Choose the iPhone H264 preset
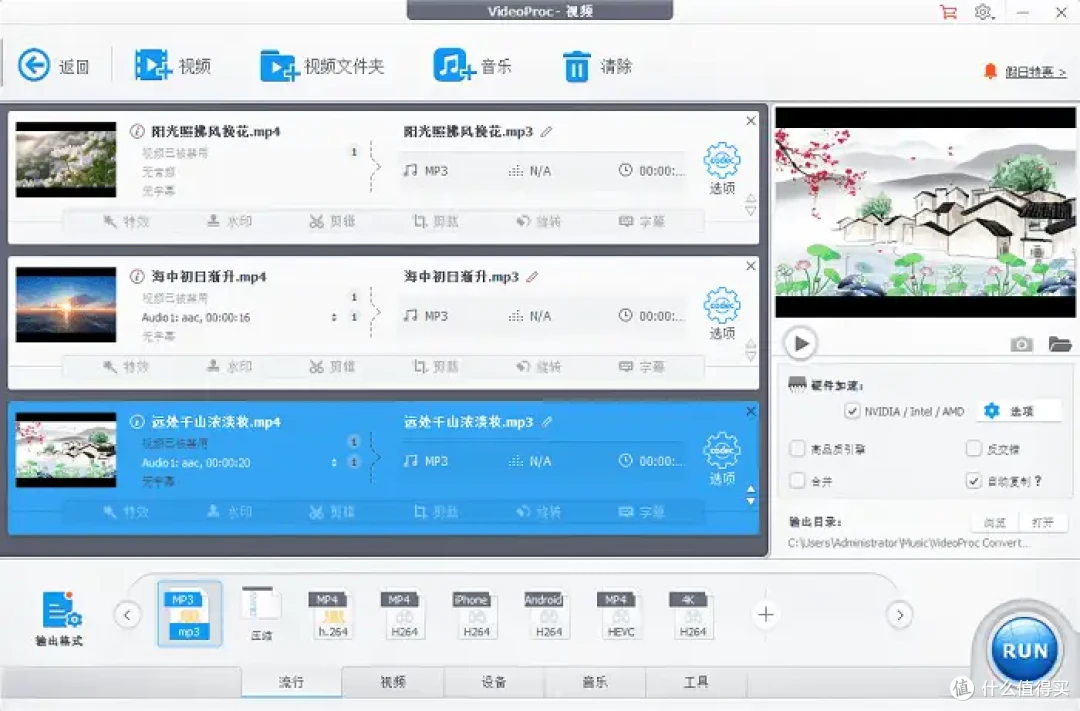1080x711 pixels. tap(476, 615)
